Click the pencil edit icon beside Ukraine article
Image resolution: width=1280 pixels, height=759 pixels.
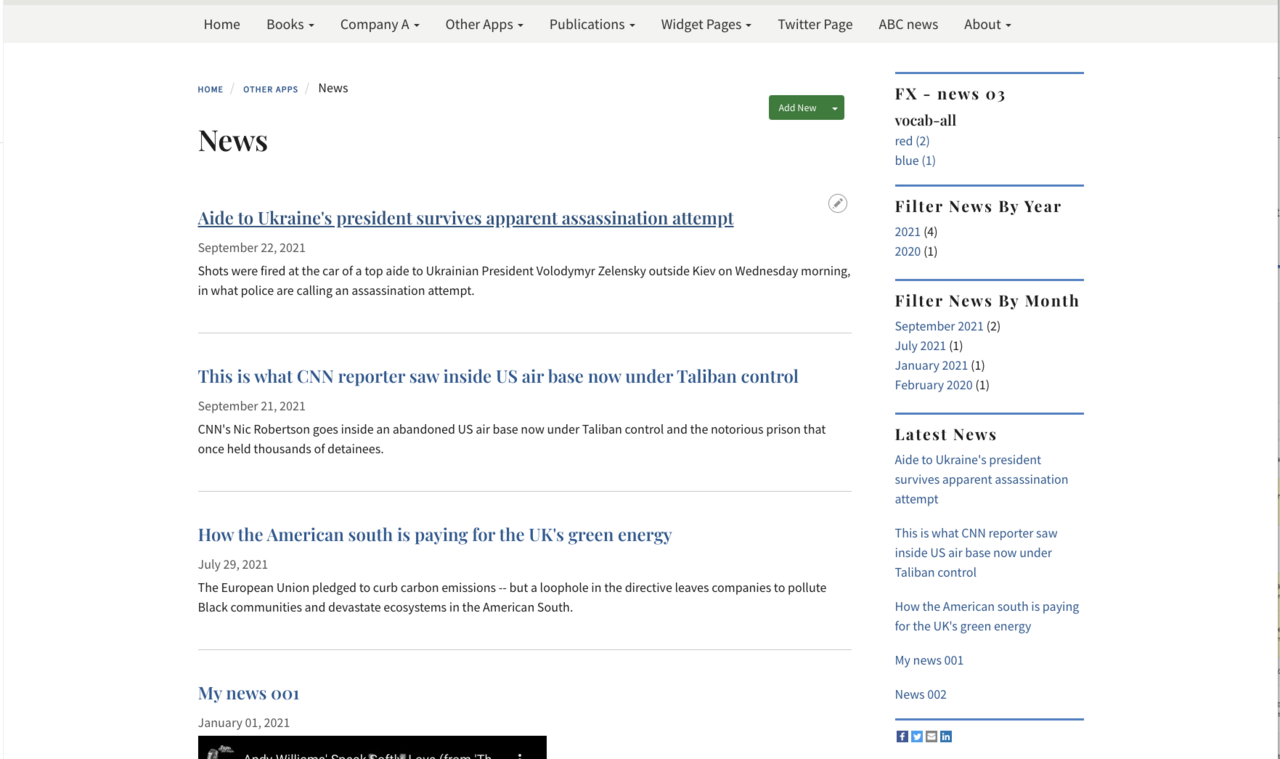pos(837,204)
